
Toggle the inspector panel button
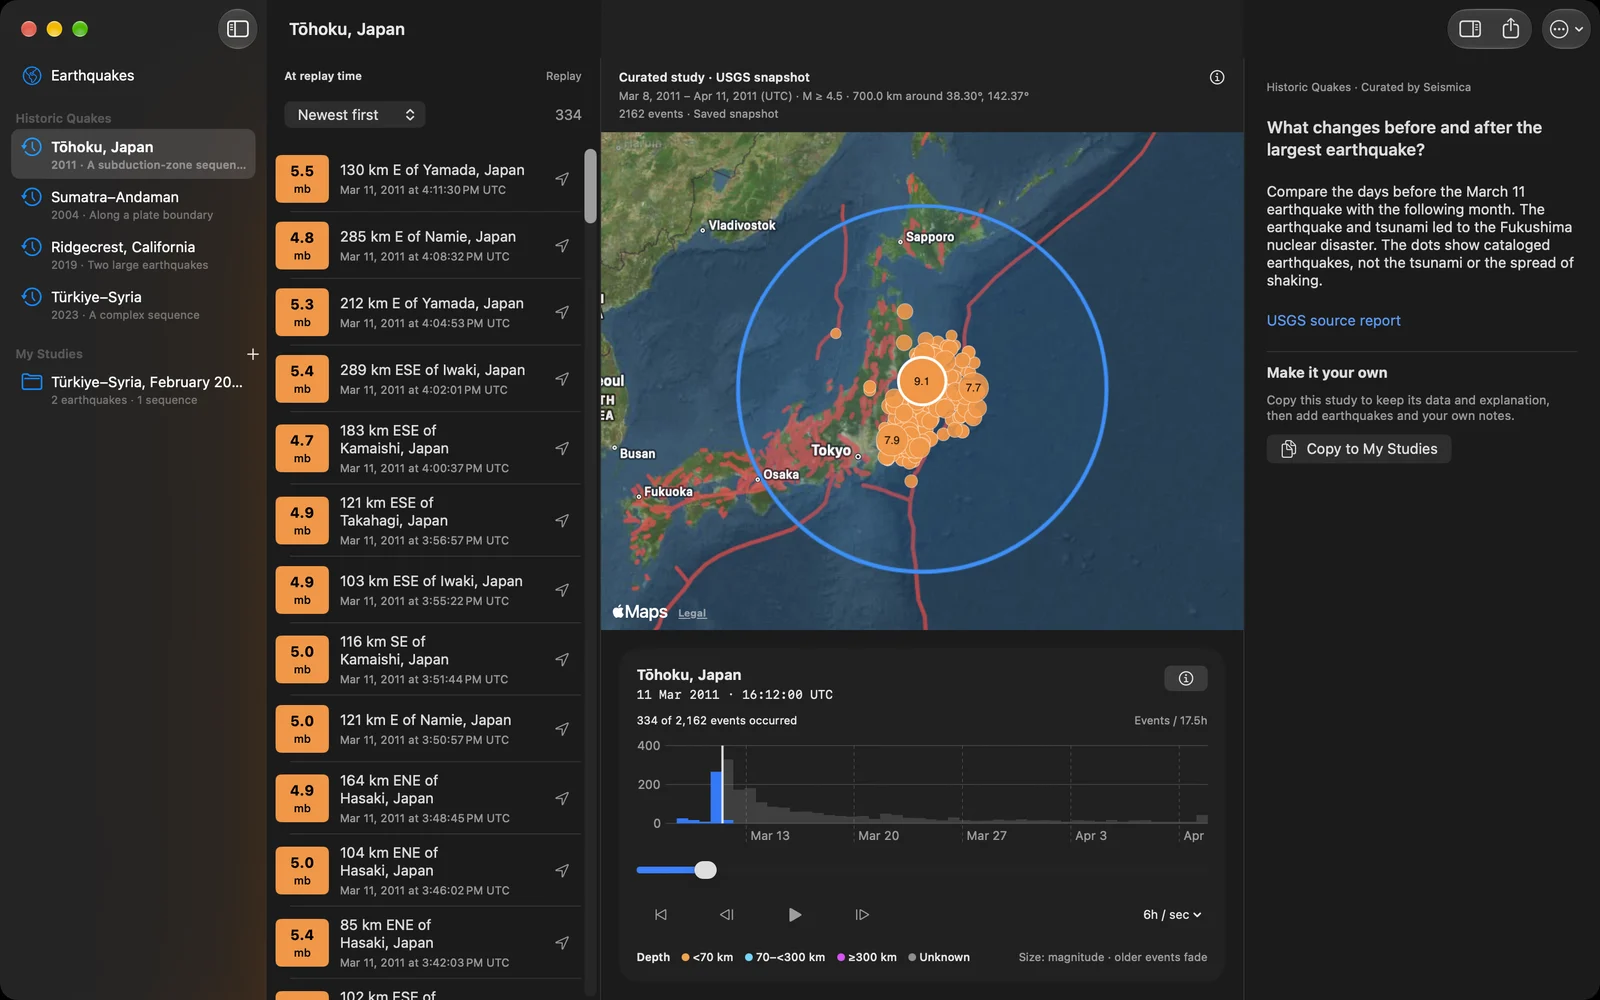[x=1470, y=29]
